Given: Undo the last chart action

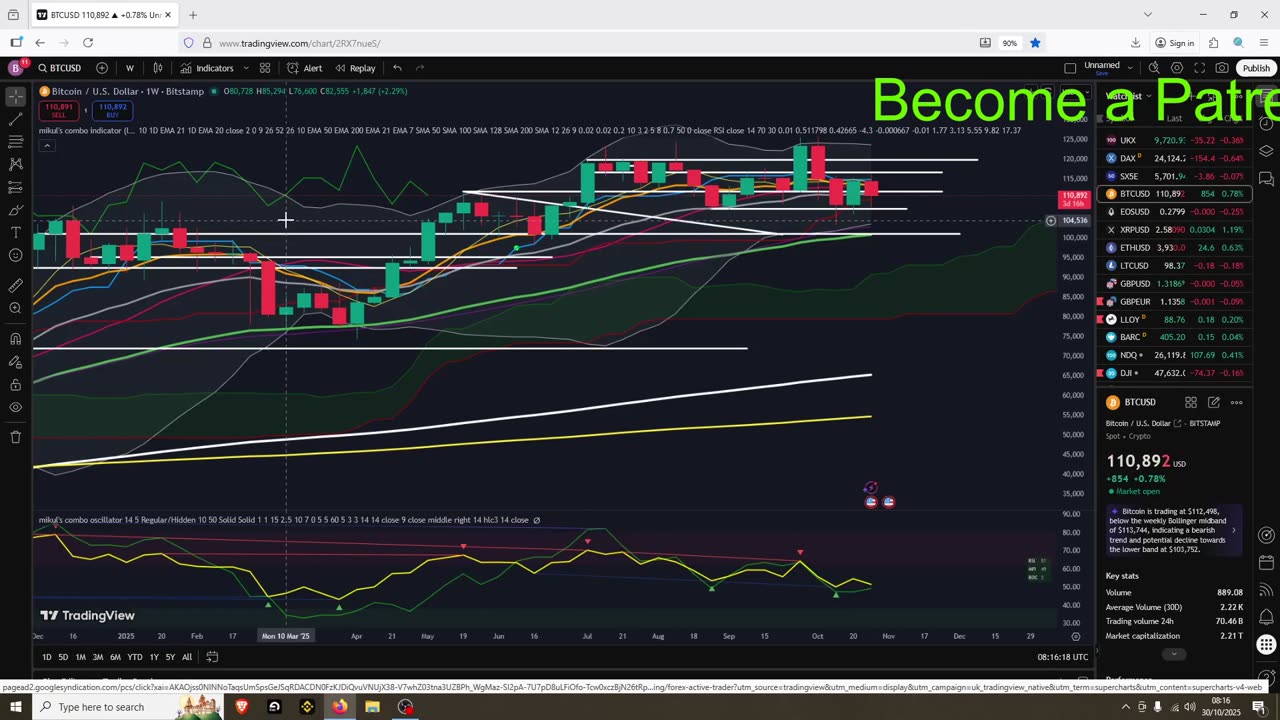Looking at the screenshot, I should (x=397, y=68).
